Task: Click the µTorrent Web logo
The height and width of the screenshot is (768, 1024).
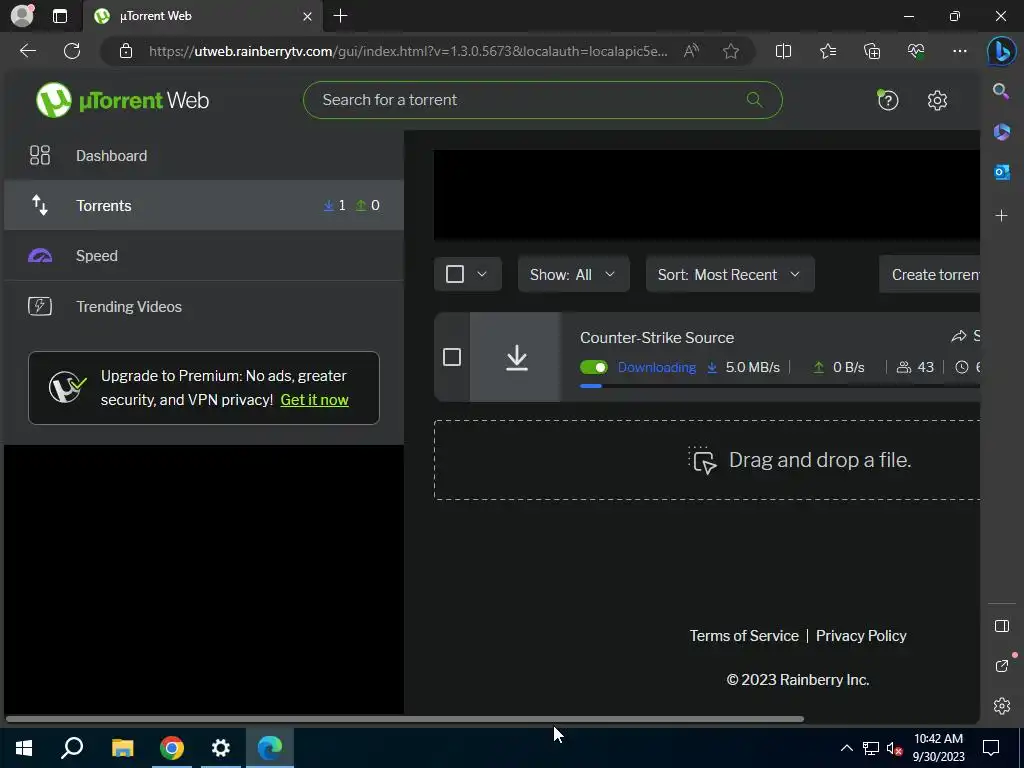Action: point(122,100)
